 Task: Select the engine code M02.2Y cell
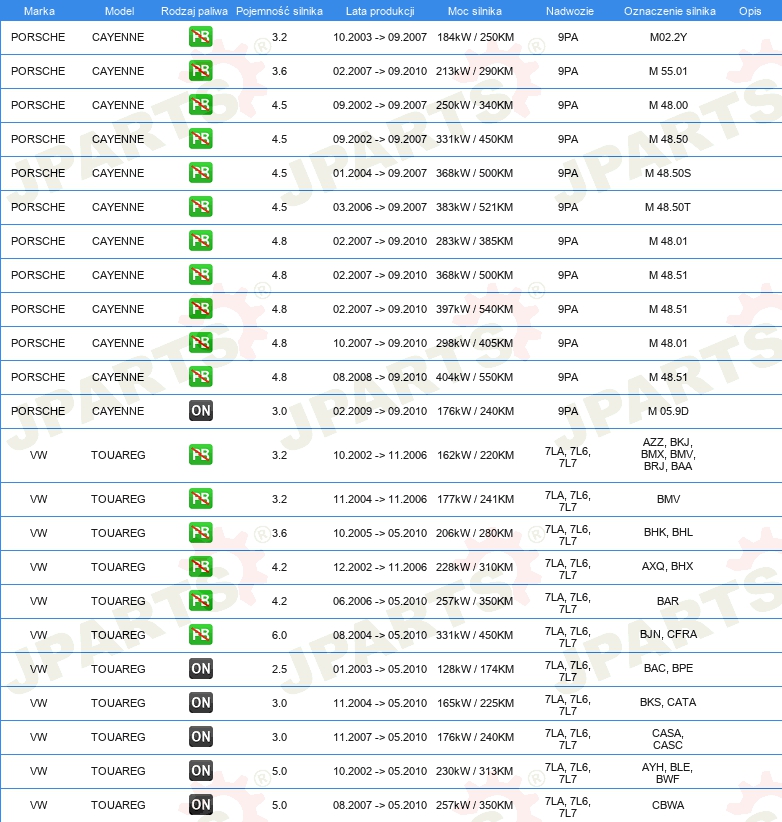(668, 37)
